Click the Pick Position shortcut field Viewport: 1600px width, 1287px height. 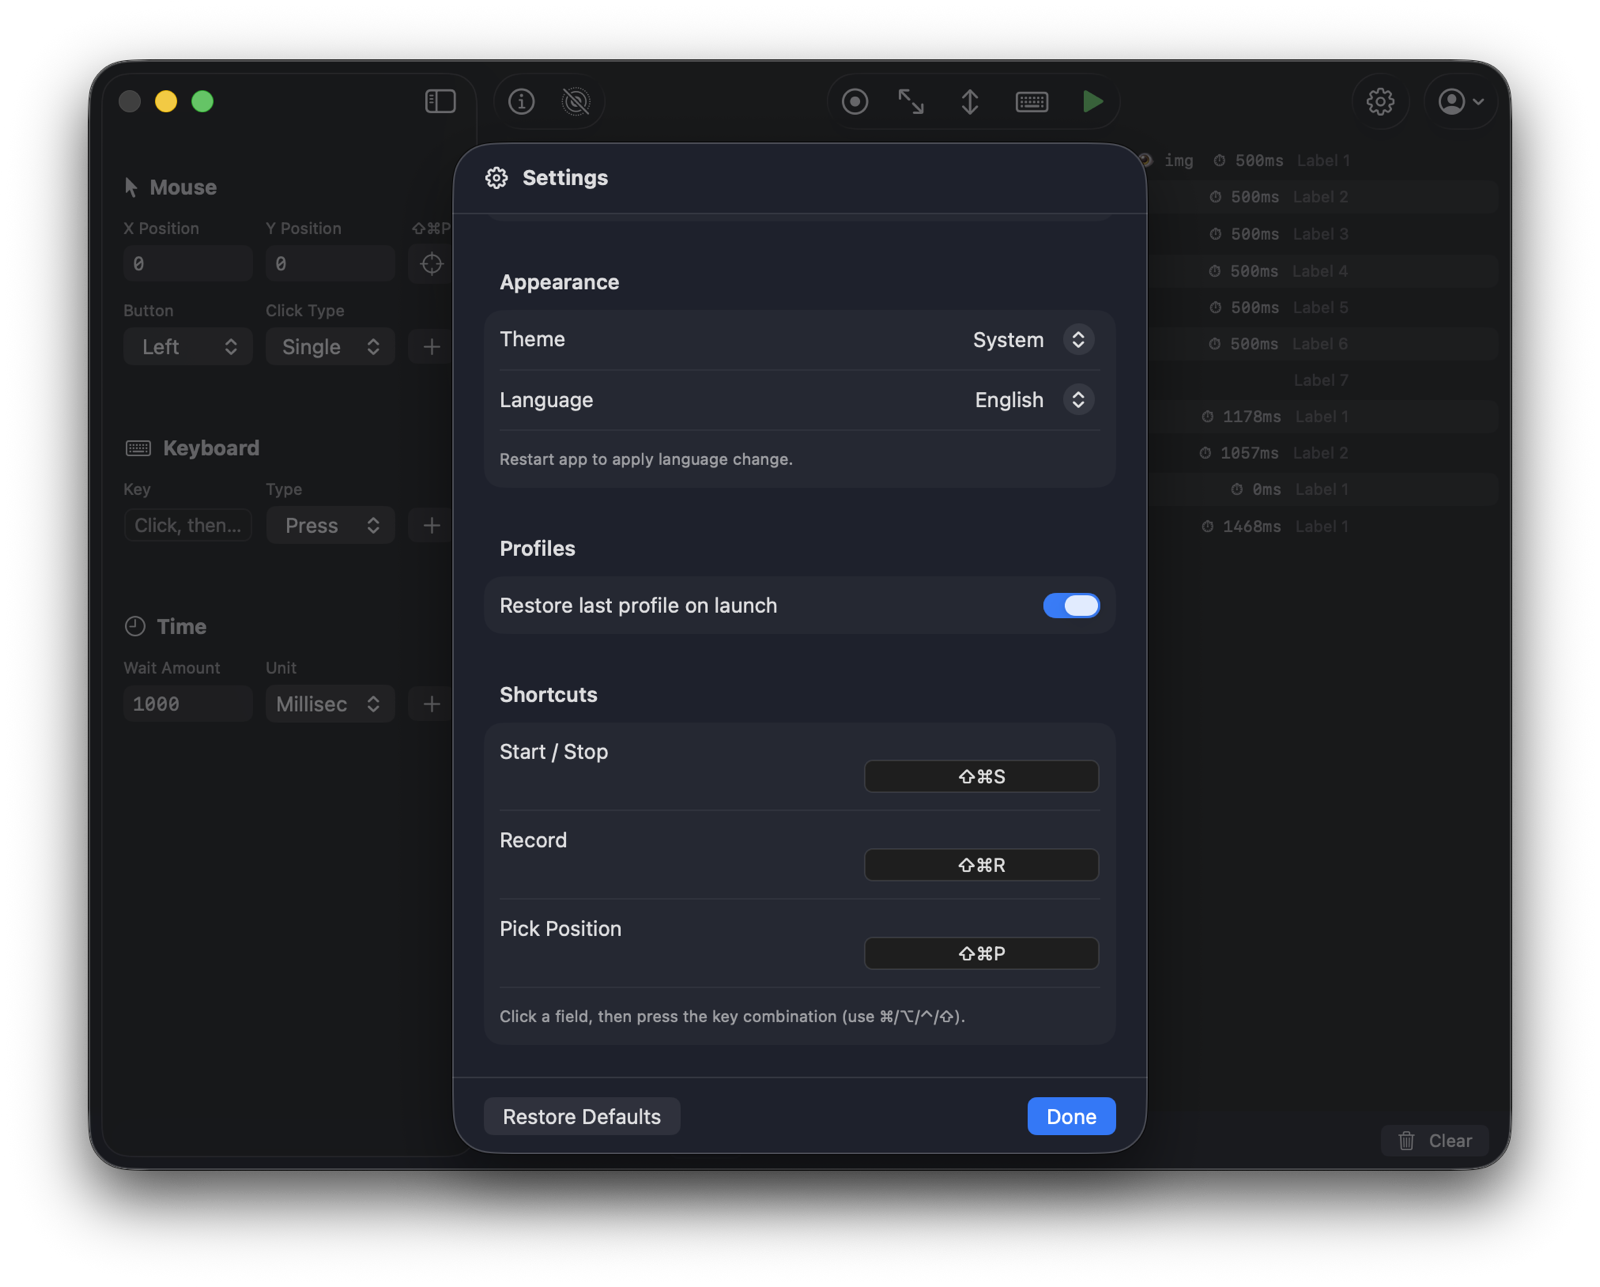pos(981,953)
